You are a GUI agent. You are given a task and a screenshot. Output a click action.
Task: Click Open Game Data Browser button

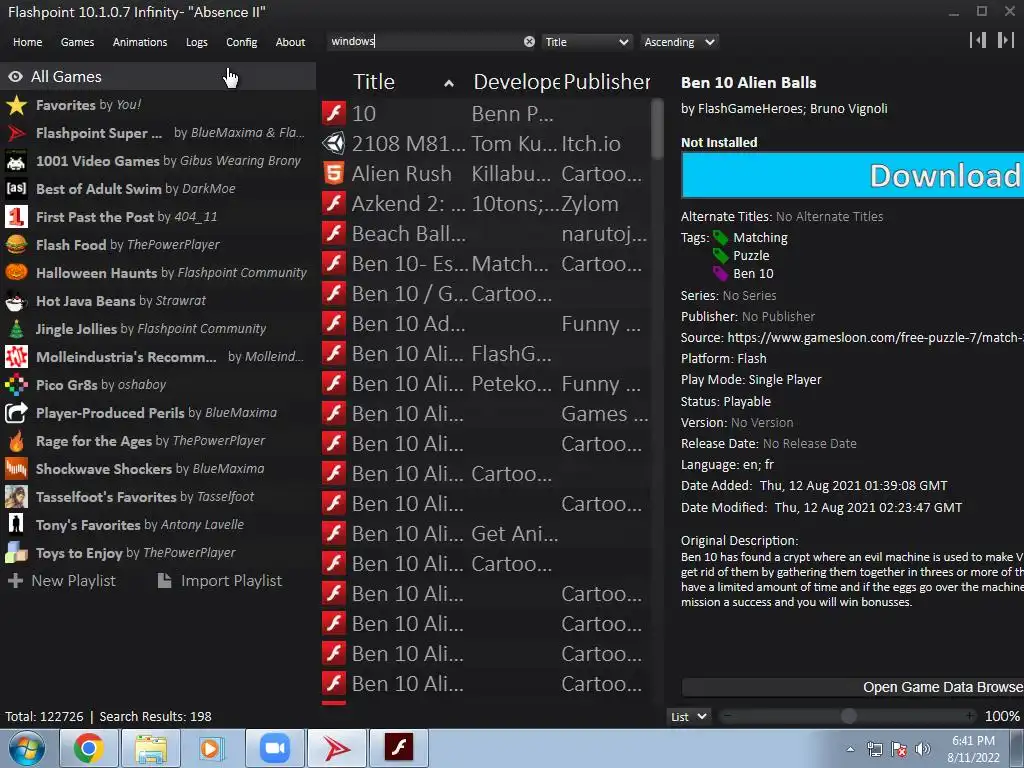(852, 687)
